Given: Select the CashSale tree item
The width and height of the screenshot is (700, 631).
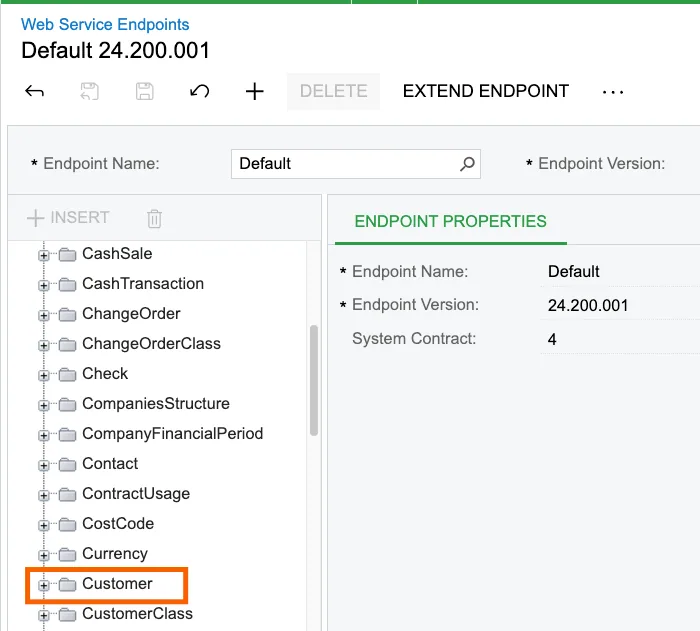Looking at the screenshot, I should click(117, 254).
